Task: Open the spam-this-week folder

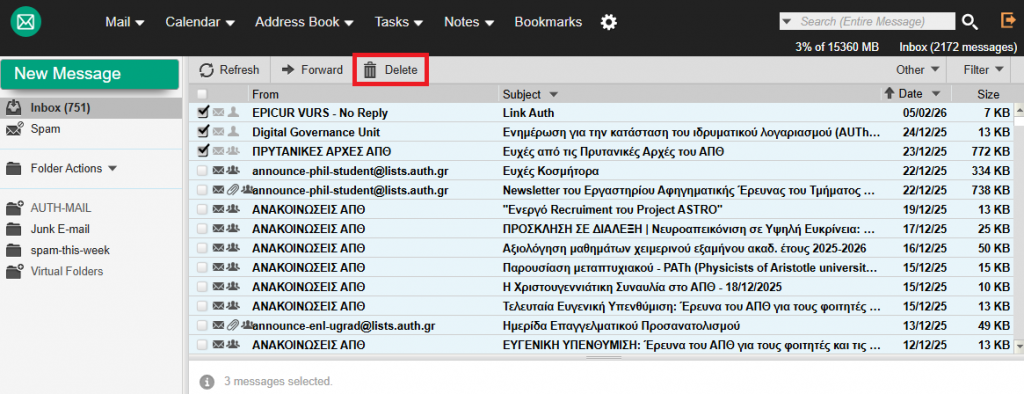Action: tap(70, 251)
